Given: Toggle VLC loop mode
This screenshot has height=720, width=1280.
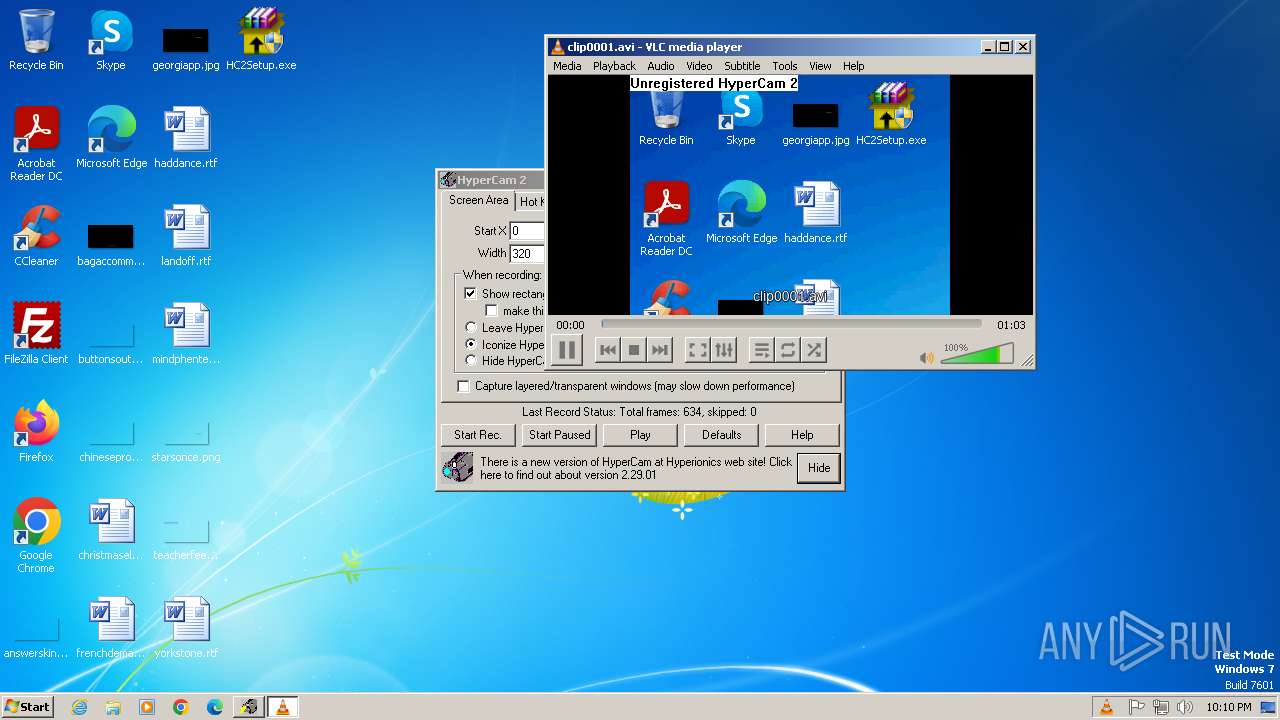Looking at the screenshot, I should (787, 350).
